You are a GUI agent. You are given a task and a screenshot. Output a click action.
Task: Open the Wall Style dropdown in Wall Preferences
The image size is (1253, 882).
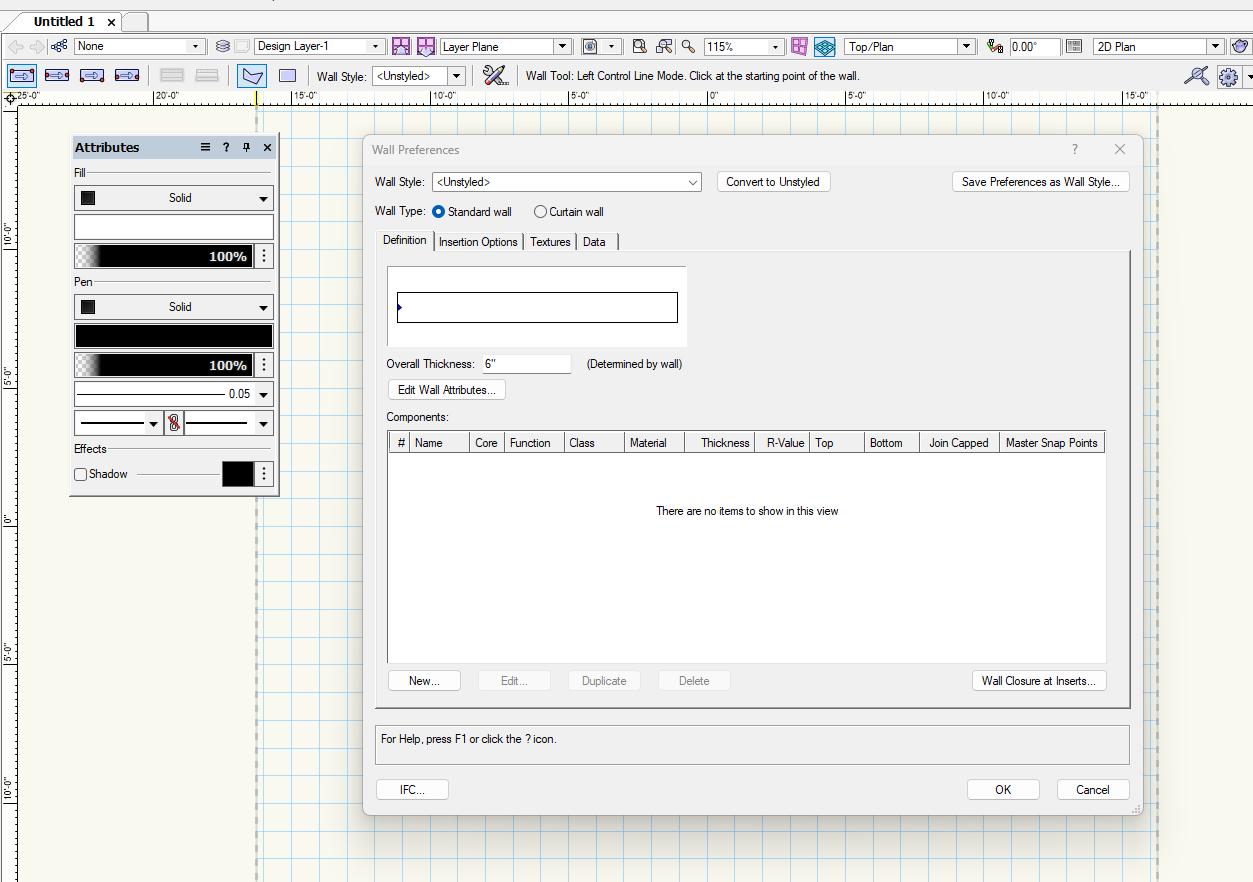[x=692, y=182]
